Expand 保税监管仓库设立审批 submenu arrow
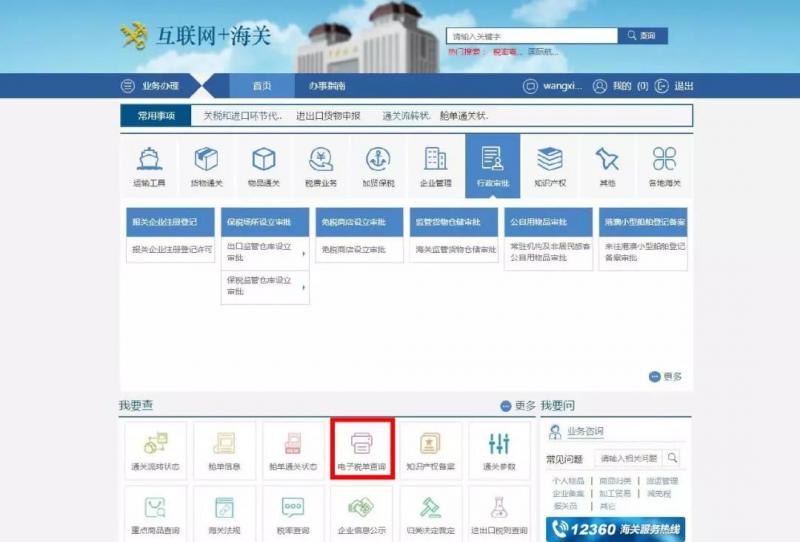 (304, 286)
